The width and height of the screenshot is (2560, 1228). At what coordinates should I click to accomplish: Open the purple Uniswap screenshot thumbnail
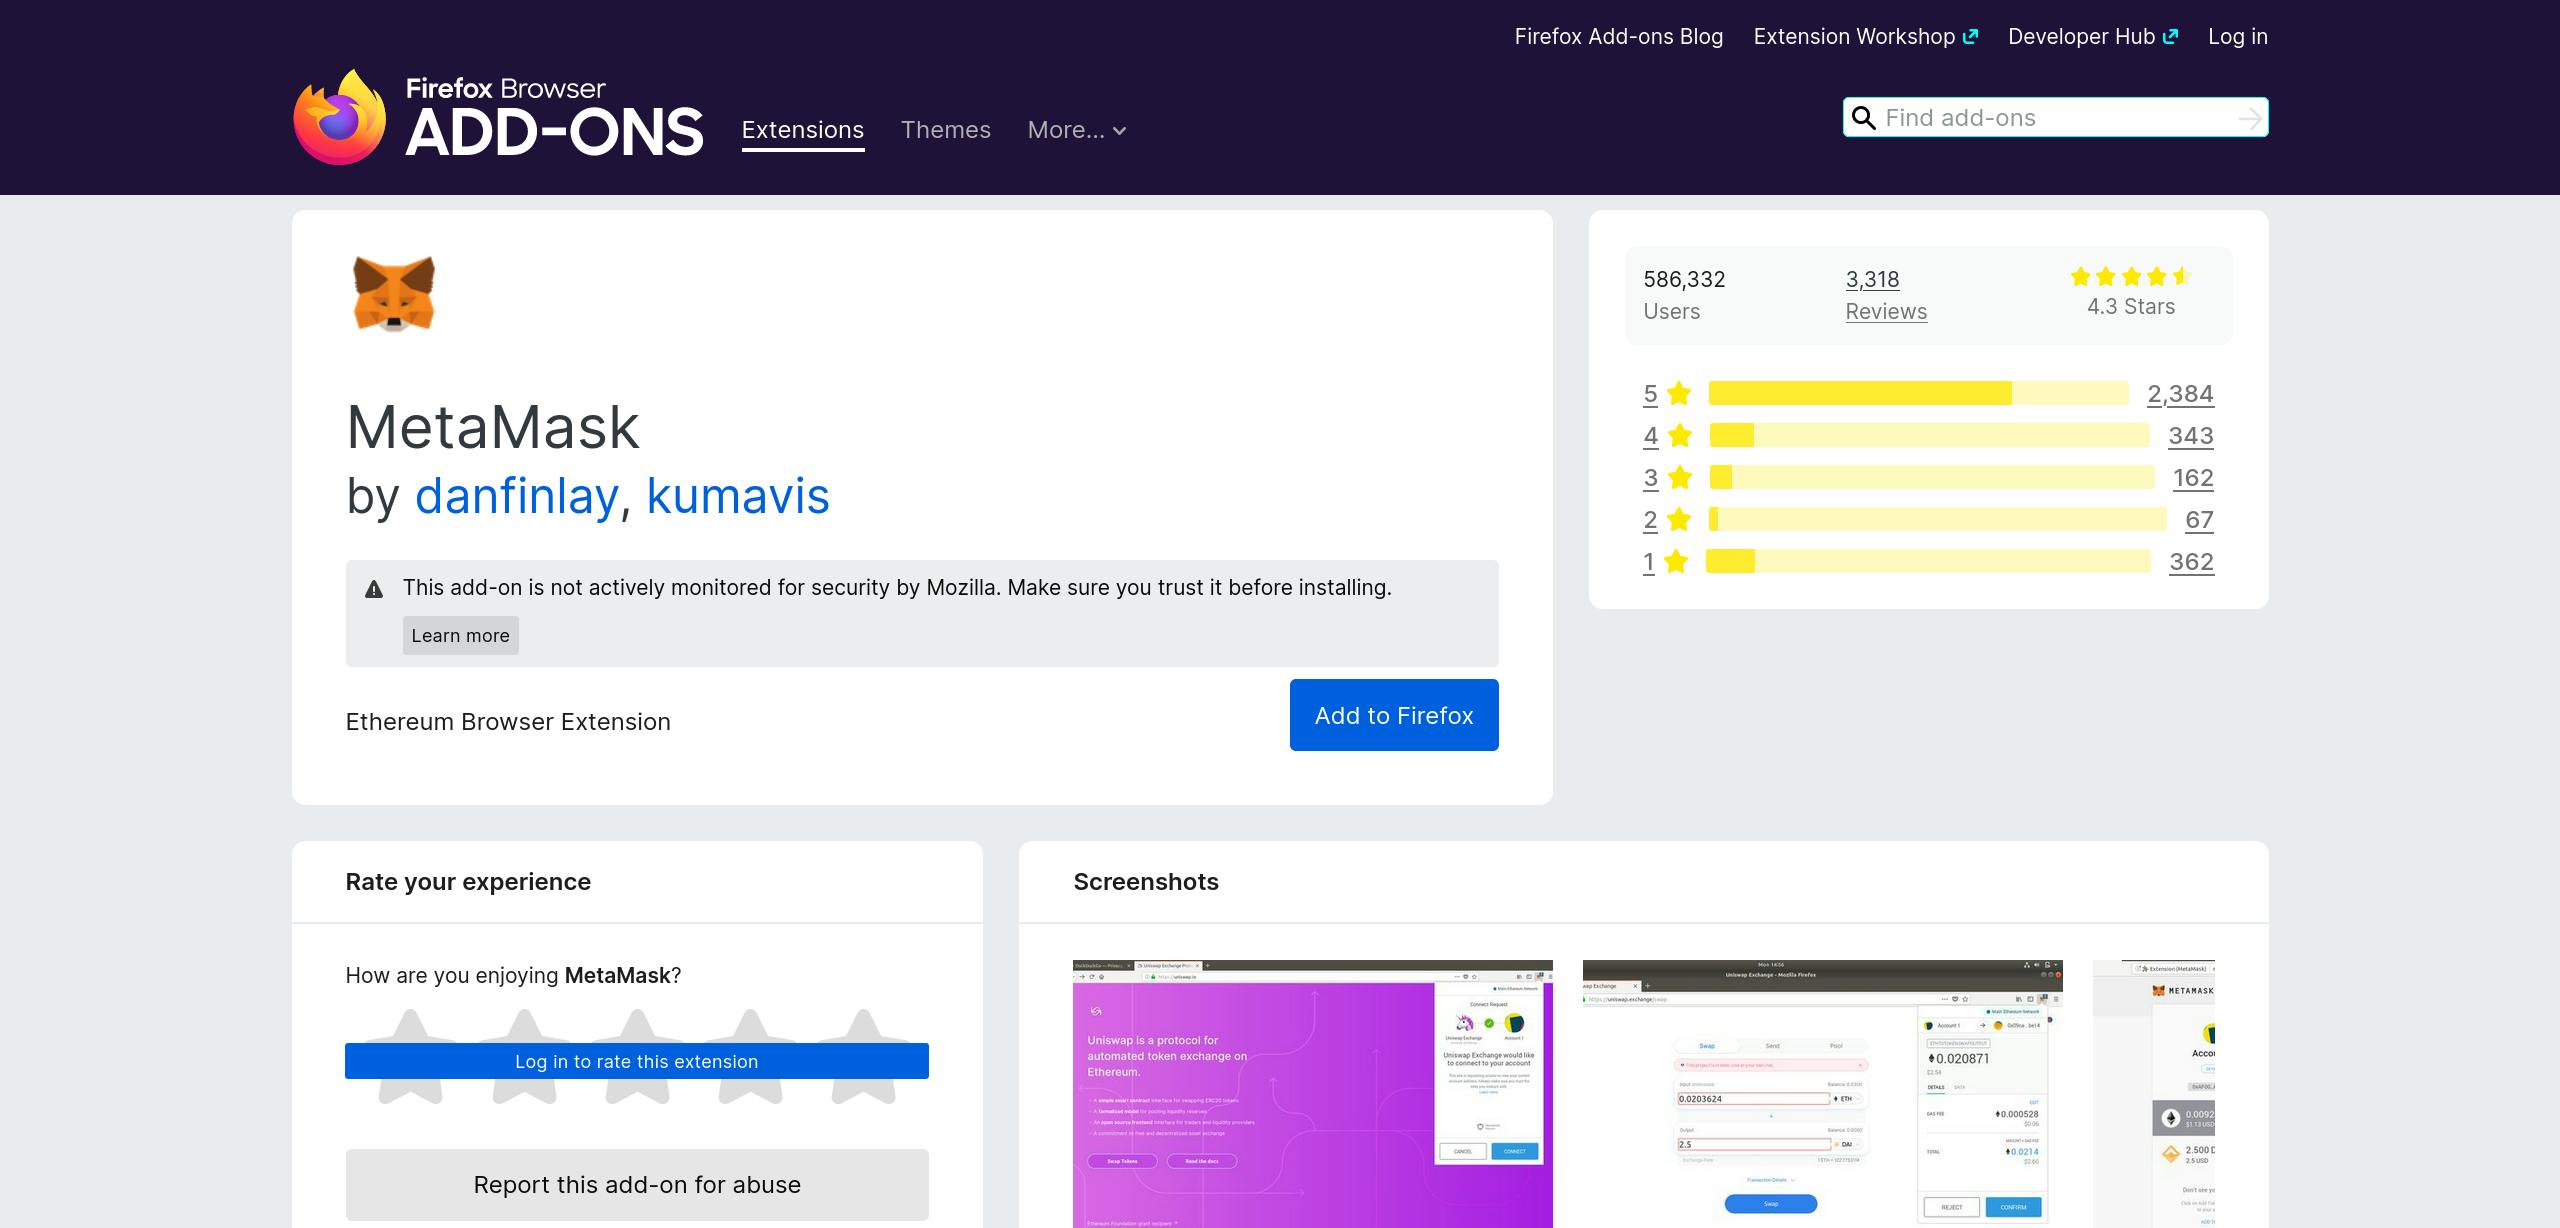[x=1313, y=1094]
